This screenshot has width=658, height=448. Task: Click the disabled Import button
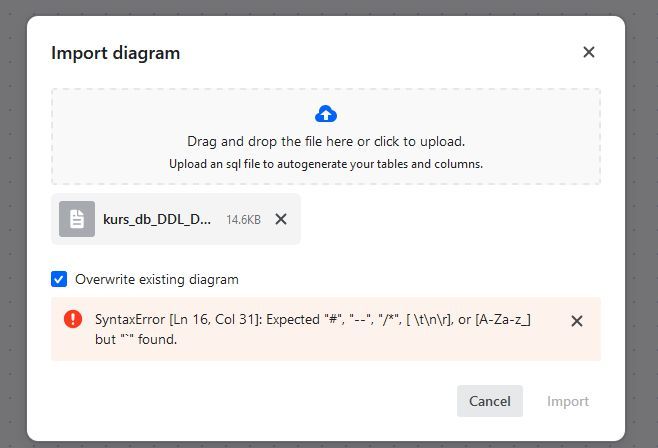pos(568,401)
